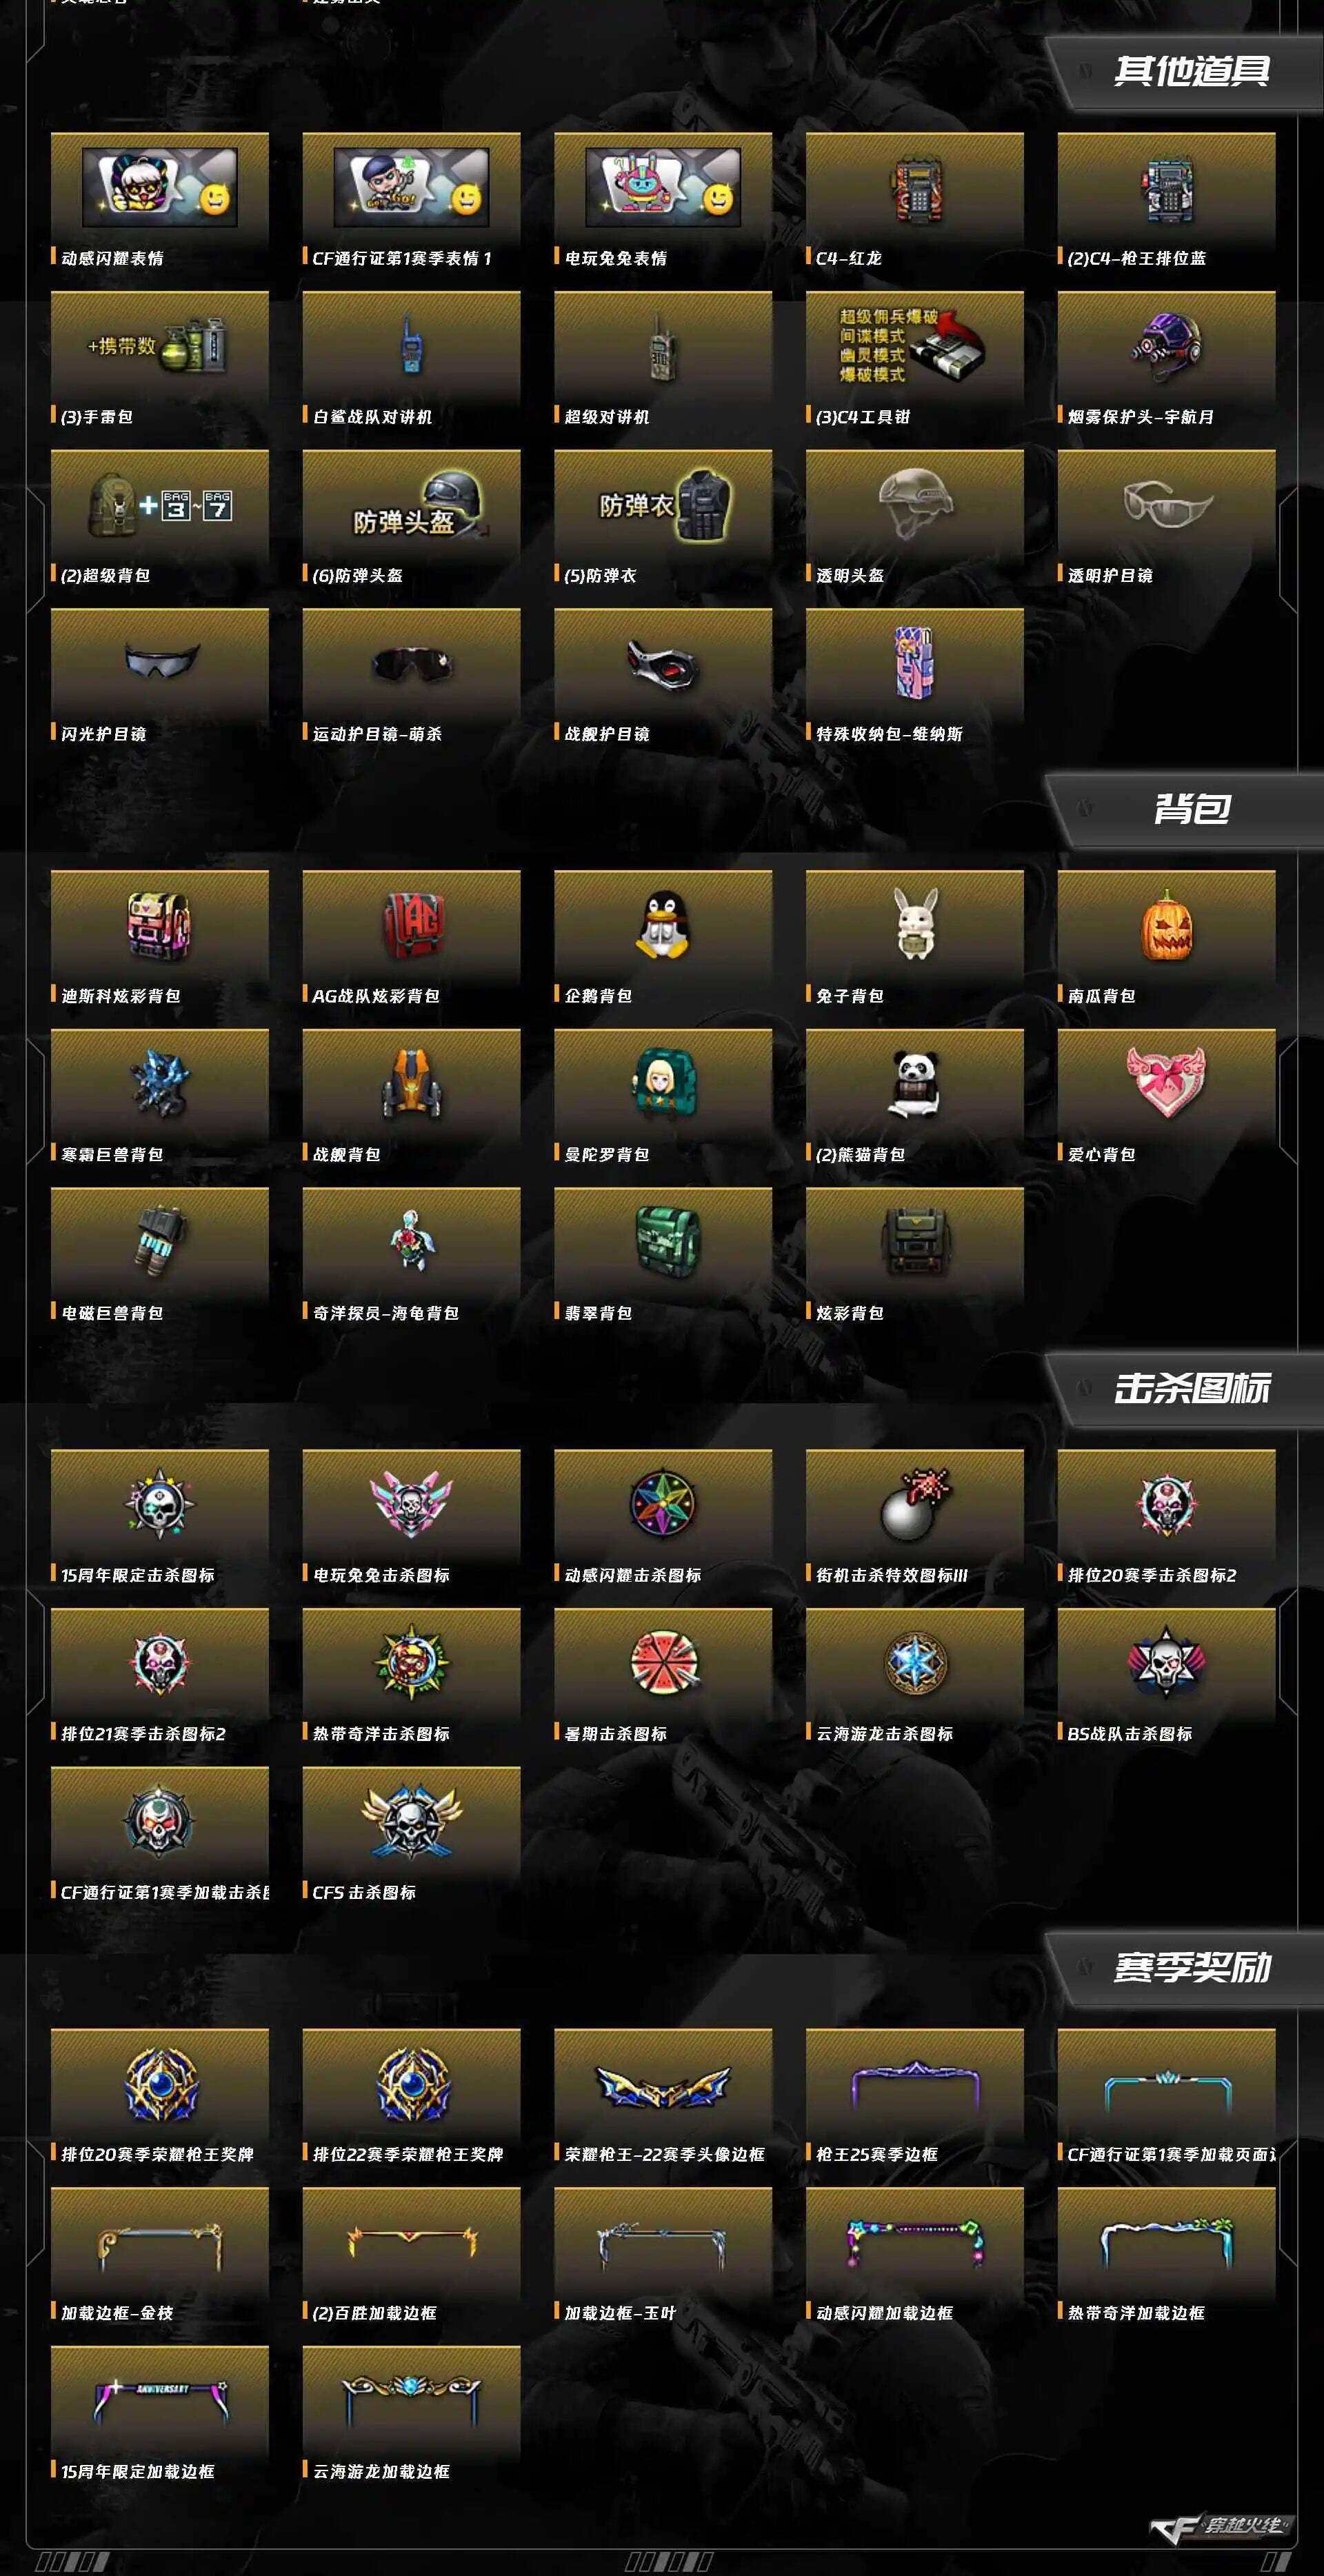Screen dimensions: 1324x2576
Task: Select the 动感闪耀表情 emoticon thumbnail
Action: pos(160,188)
